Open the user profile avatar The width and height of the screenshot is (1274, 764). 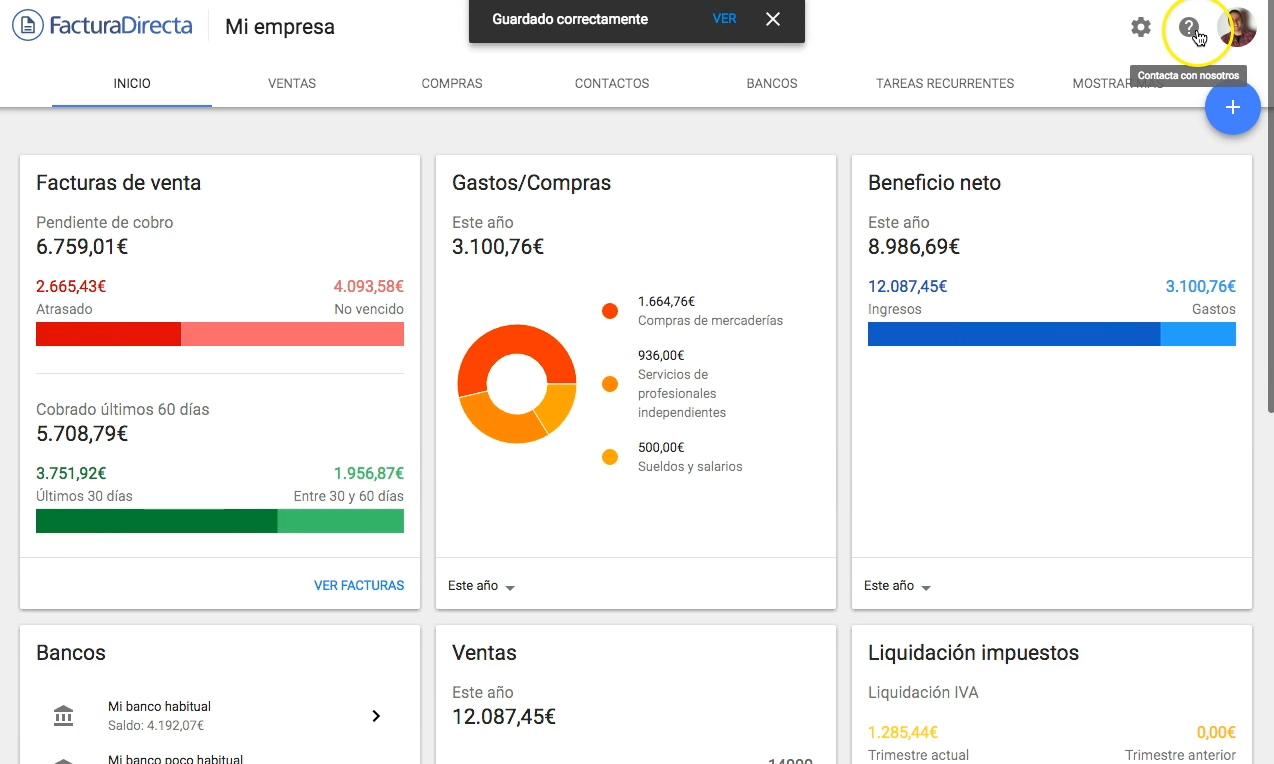tap(1237, 27)
